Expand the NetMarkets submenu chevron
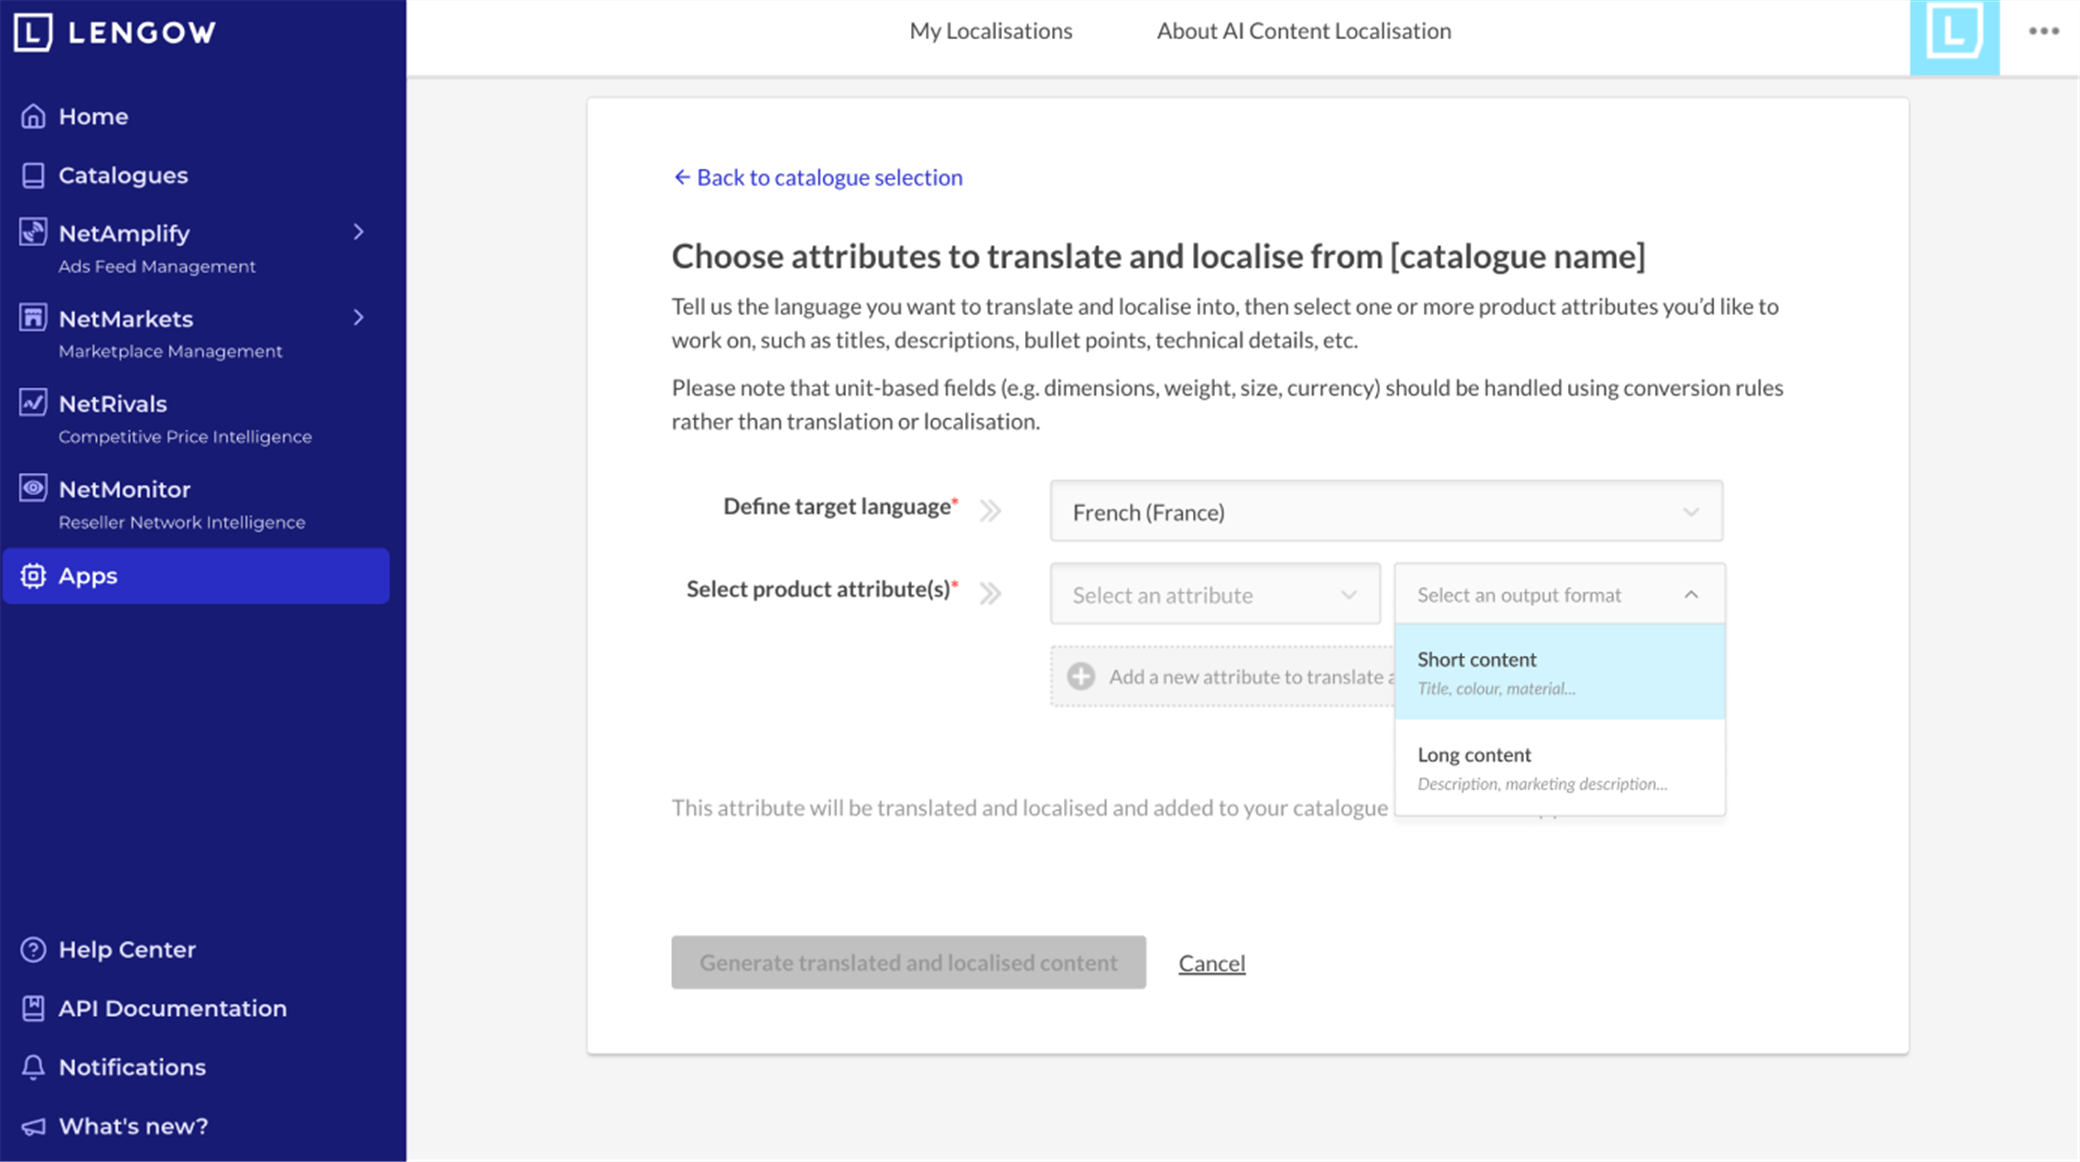Viewport: 2080px width, 1162px height. [359, 318]
